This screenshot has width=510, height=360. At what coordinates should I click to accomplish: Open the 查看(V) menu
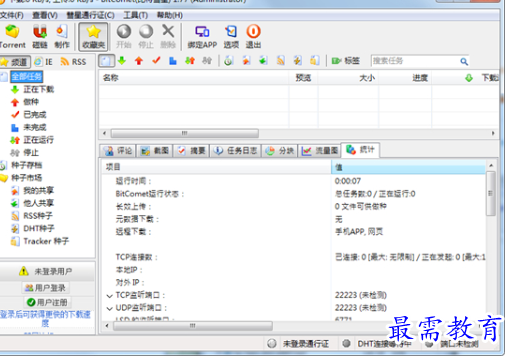coord(45,15)
